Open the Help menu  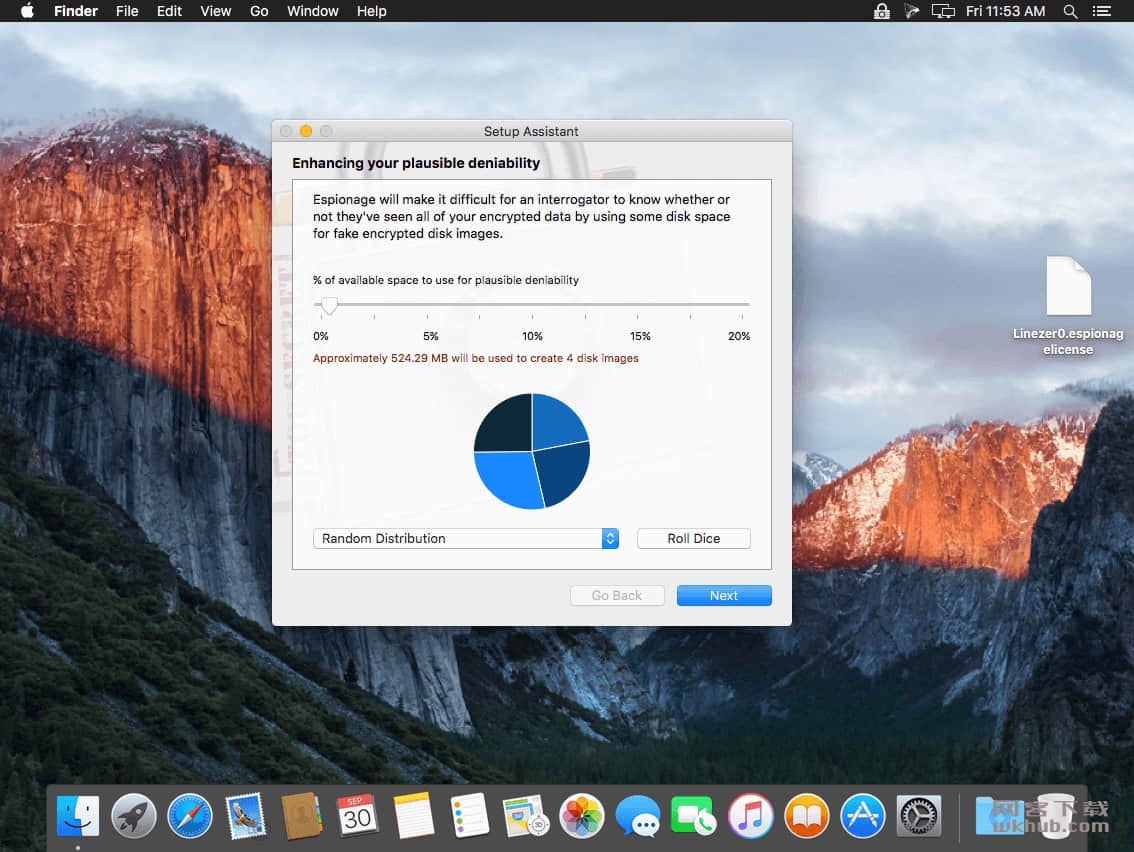tap(372, 11)
